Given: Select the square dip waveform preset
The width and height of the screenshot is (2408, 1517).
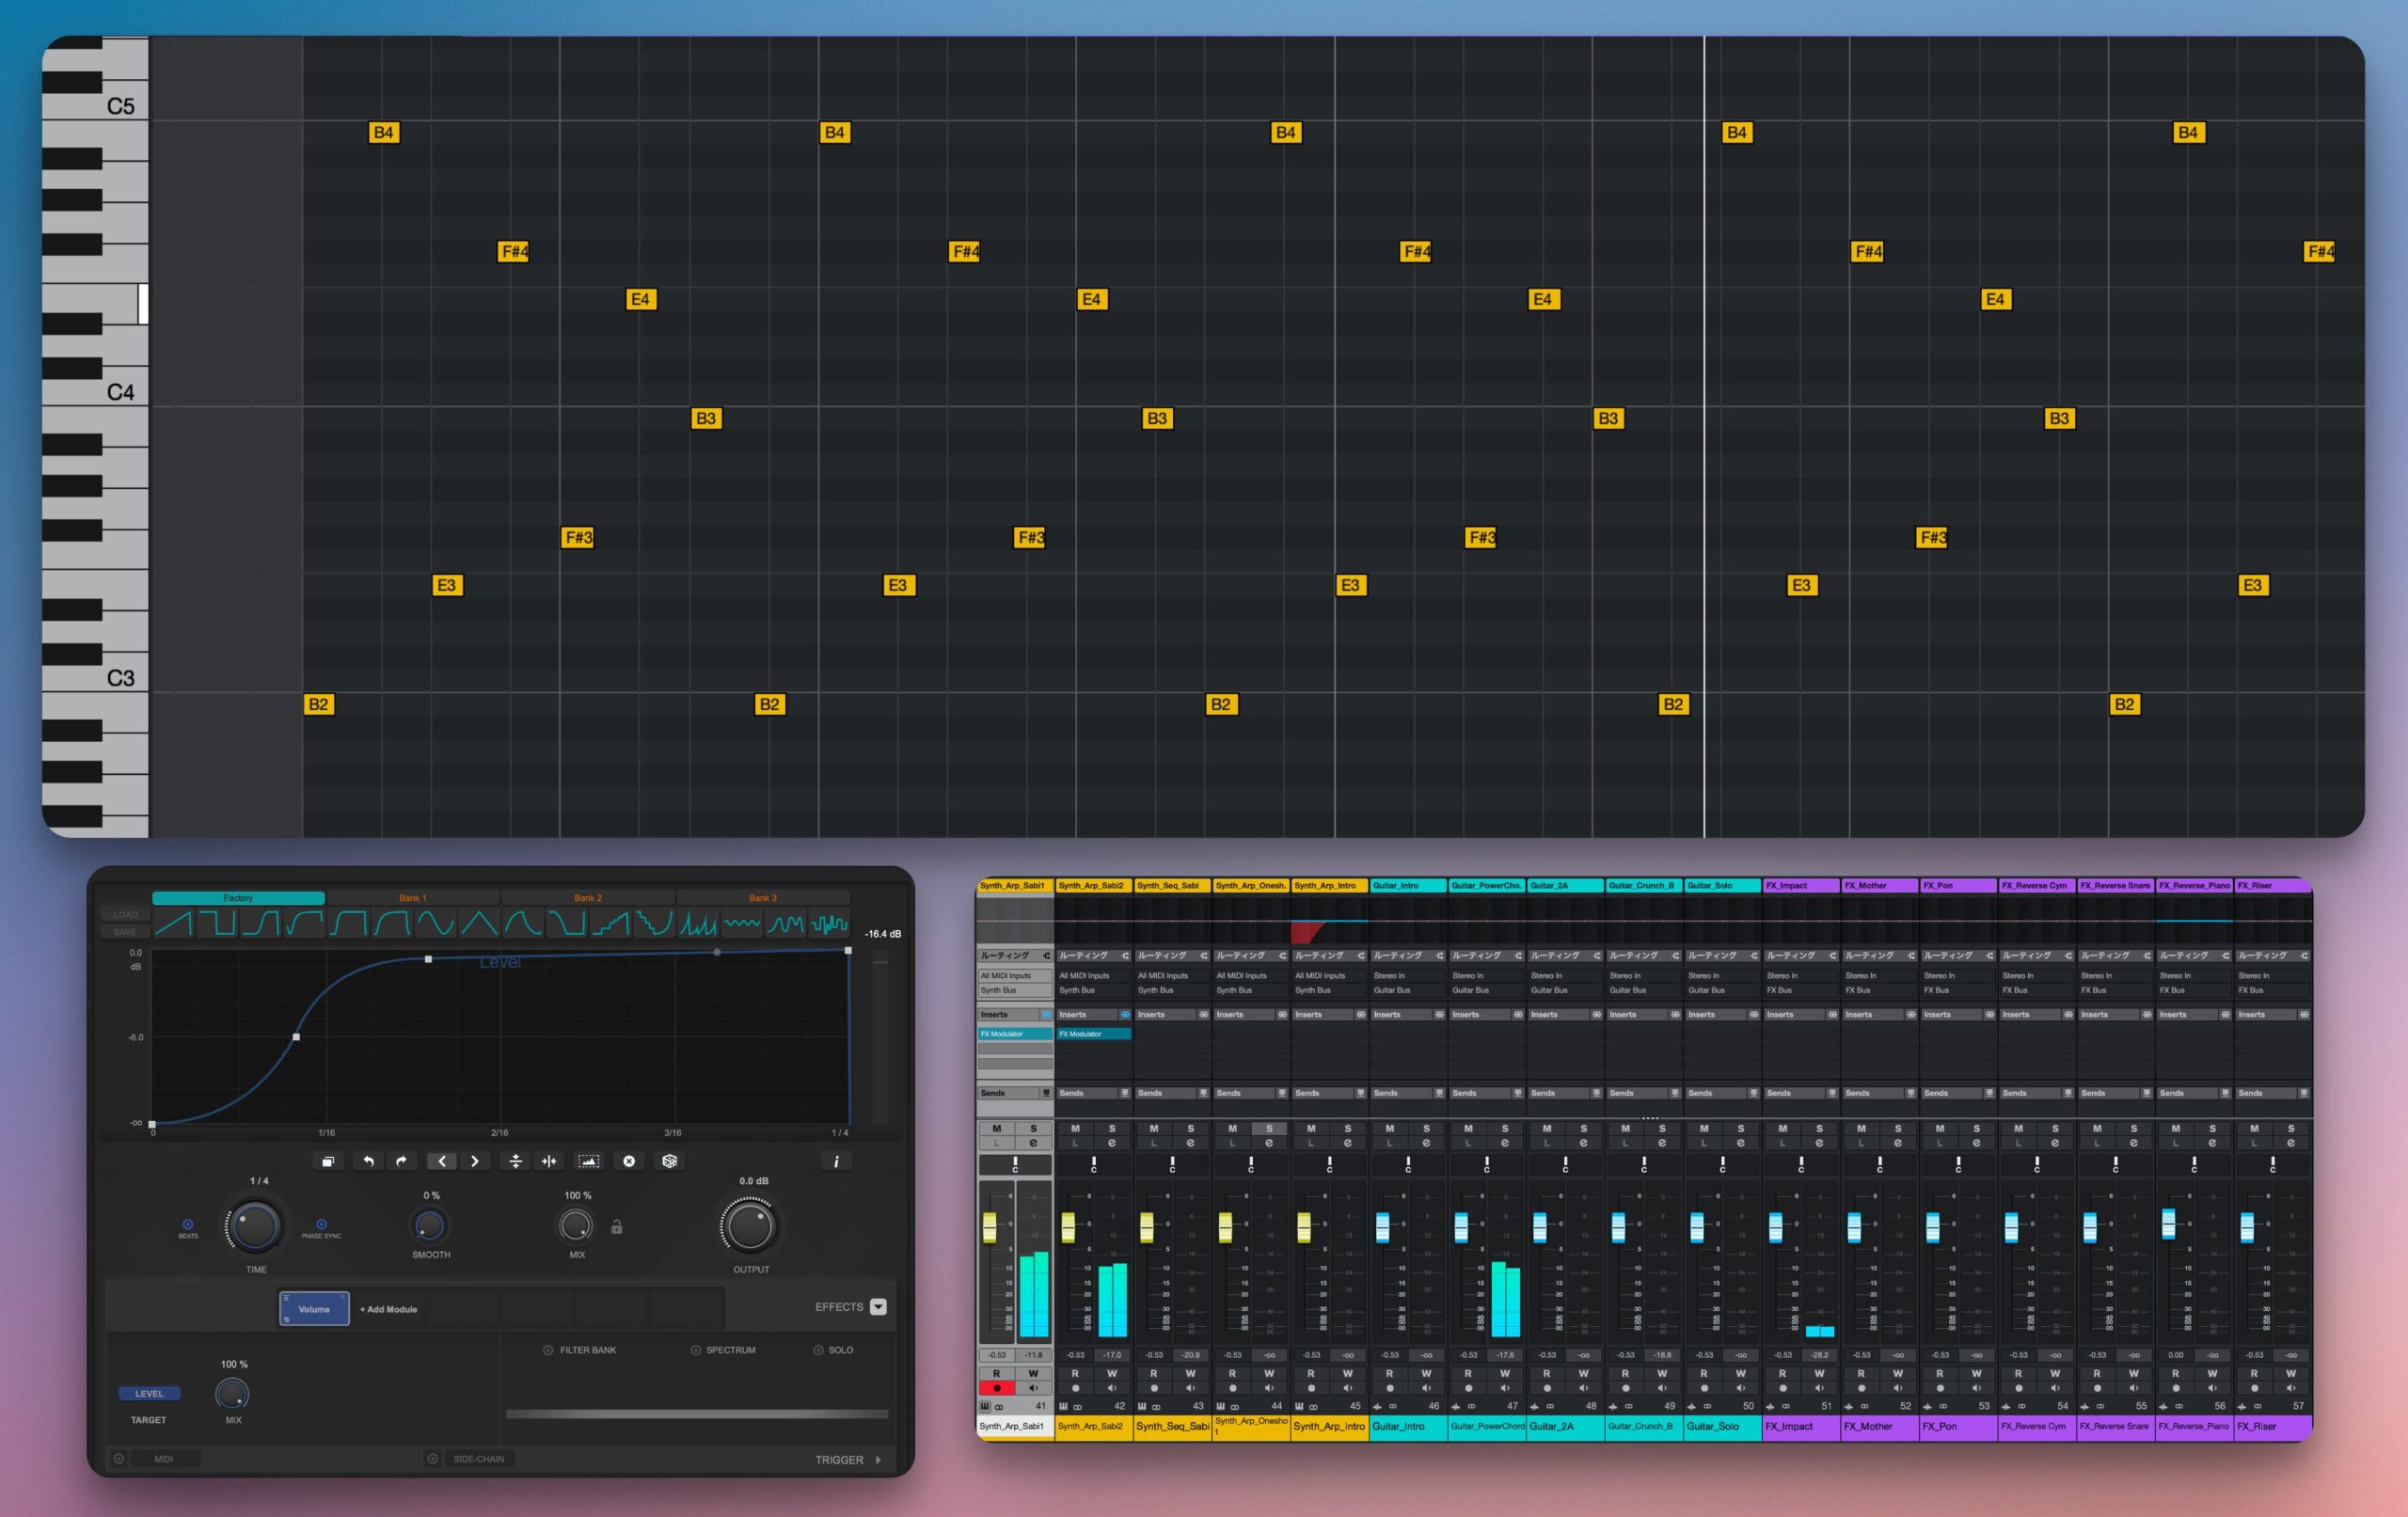Looking at the screenshot, I should point(217,923).
